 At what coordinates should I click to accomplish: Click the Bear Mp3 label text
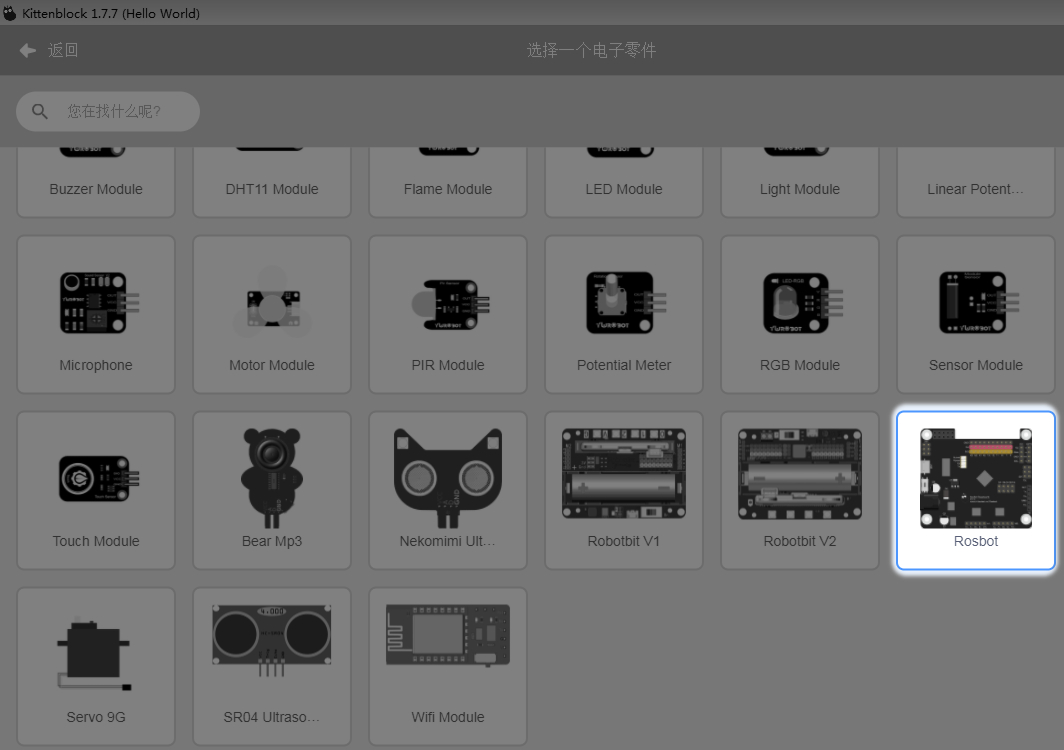coord(271,541)
